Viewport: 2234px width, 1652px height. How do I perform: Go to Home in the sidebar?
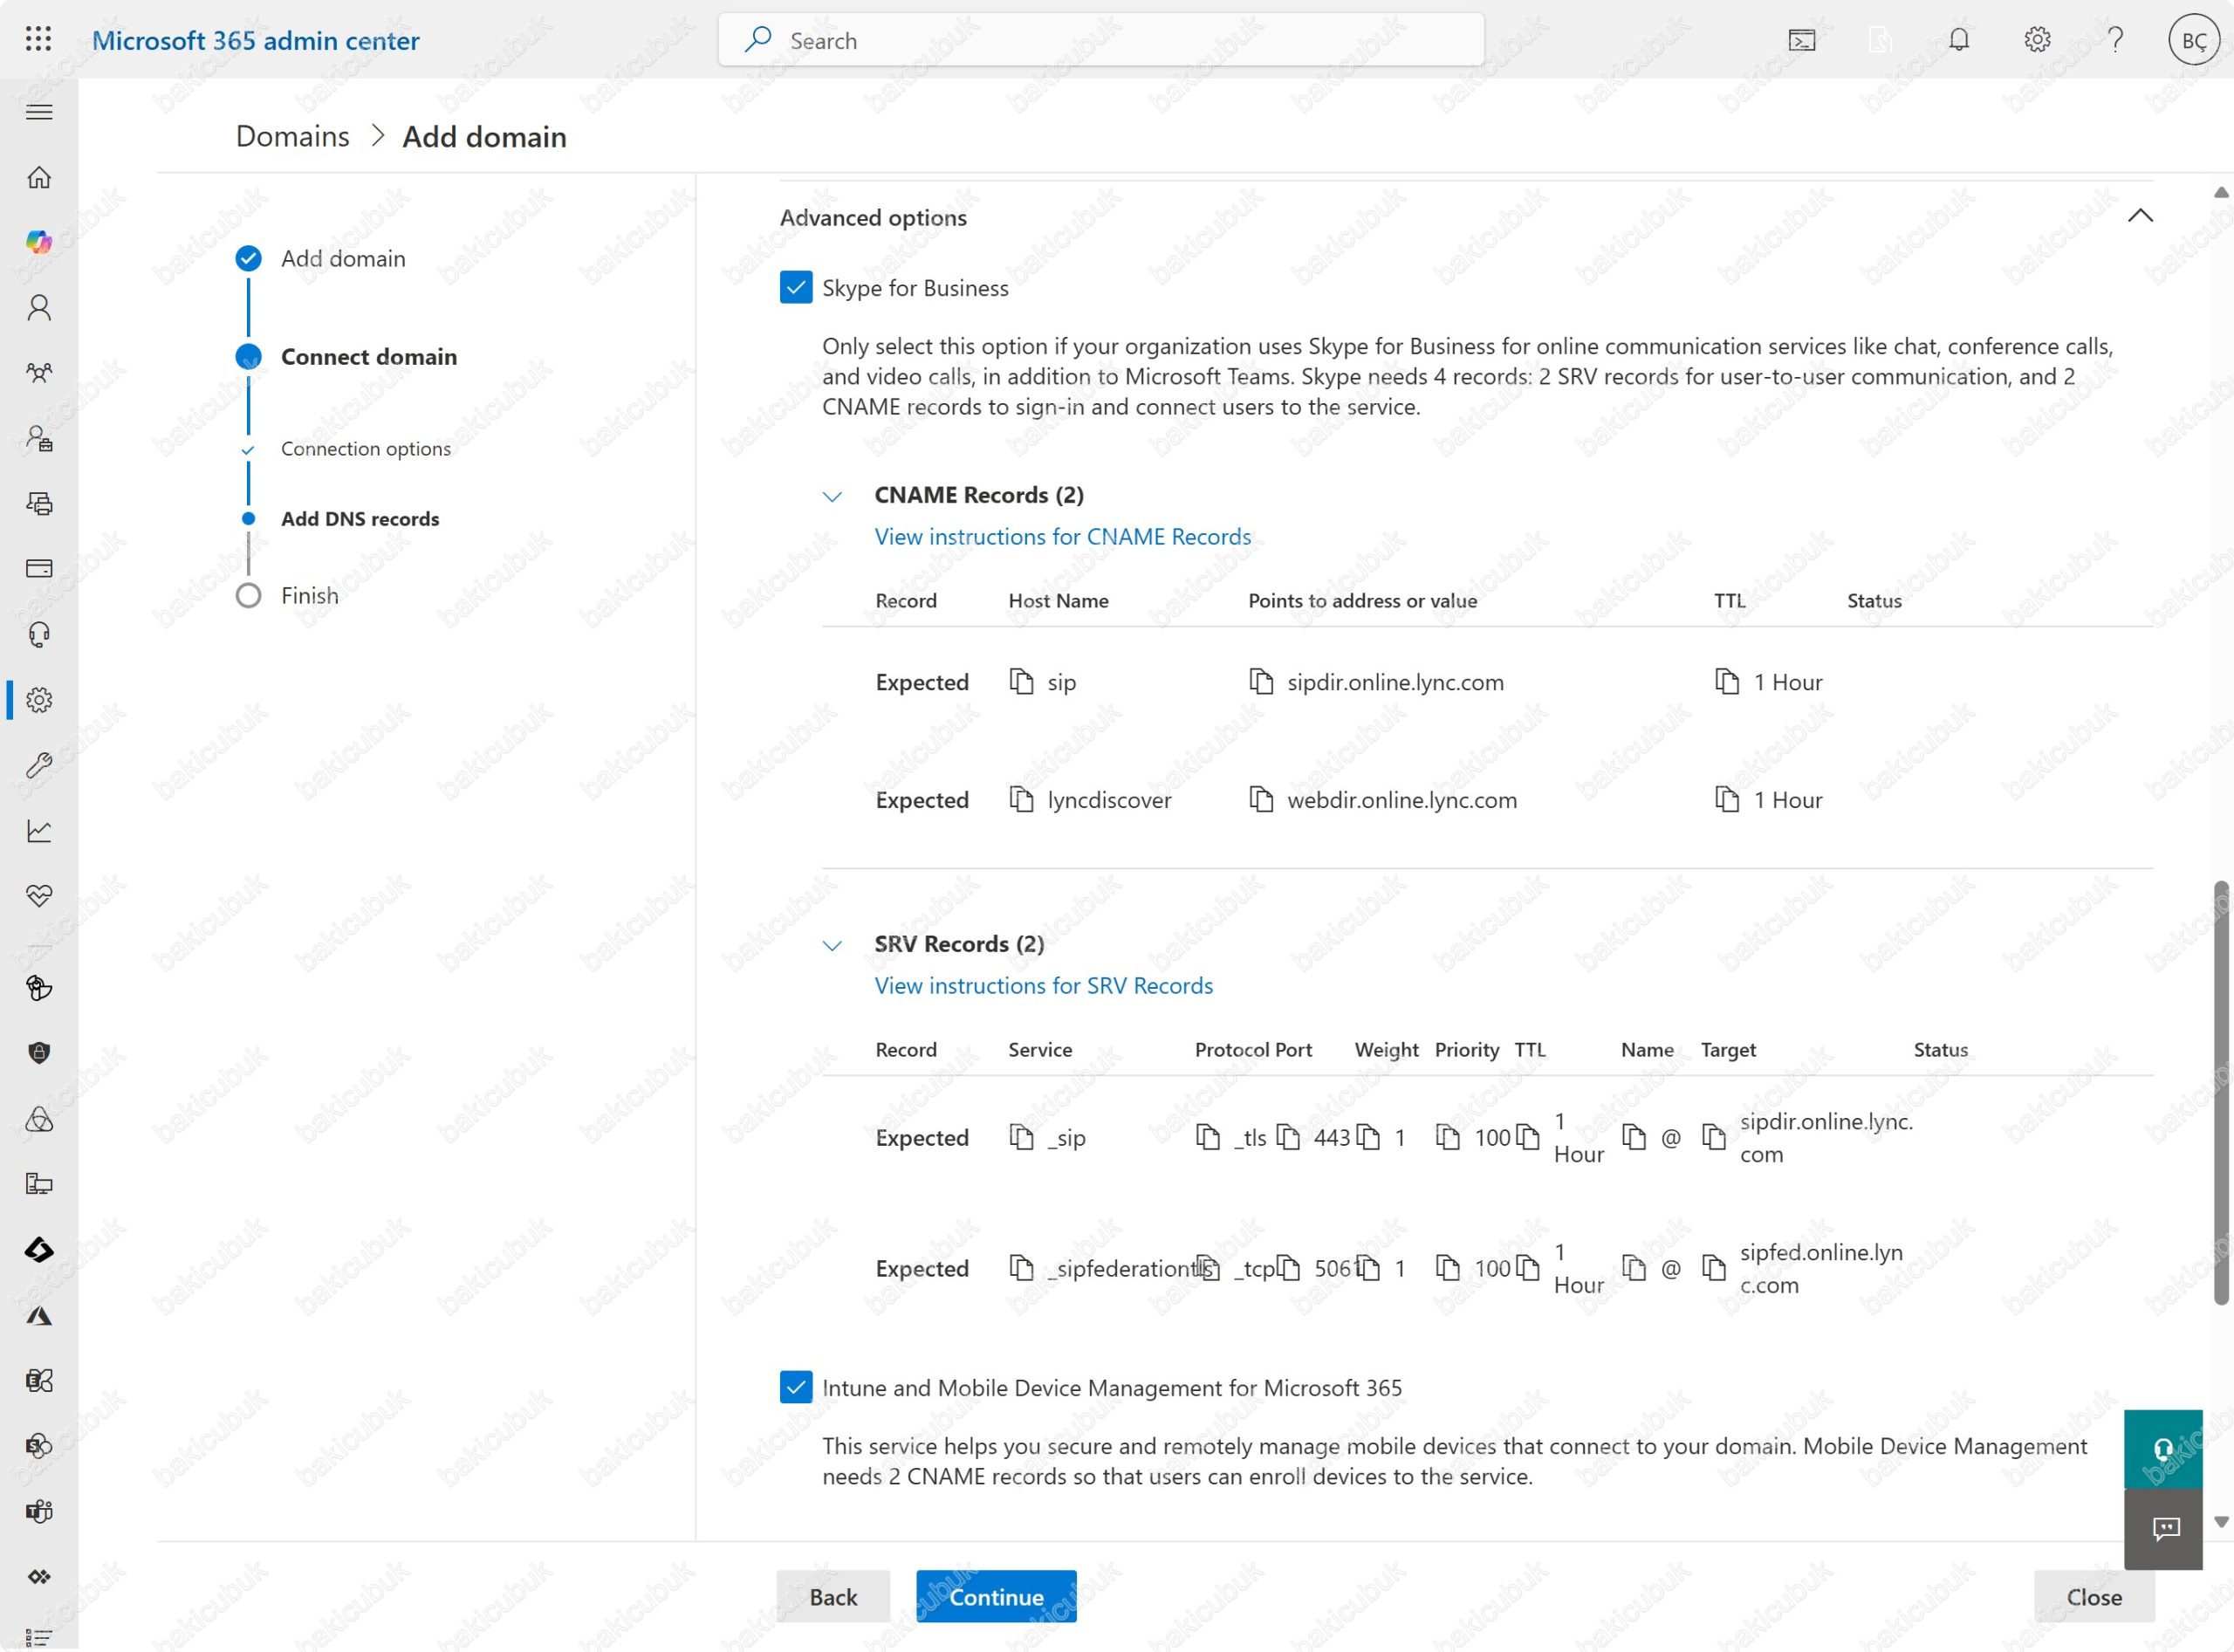click(x=39, y=177)
